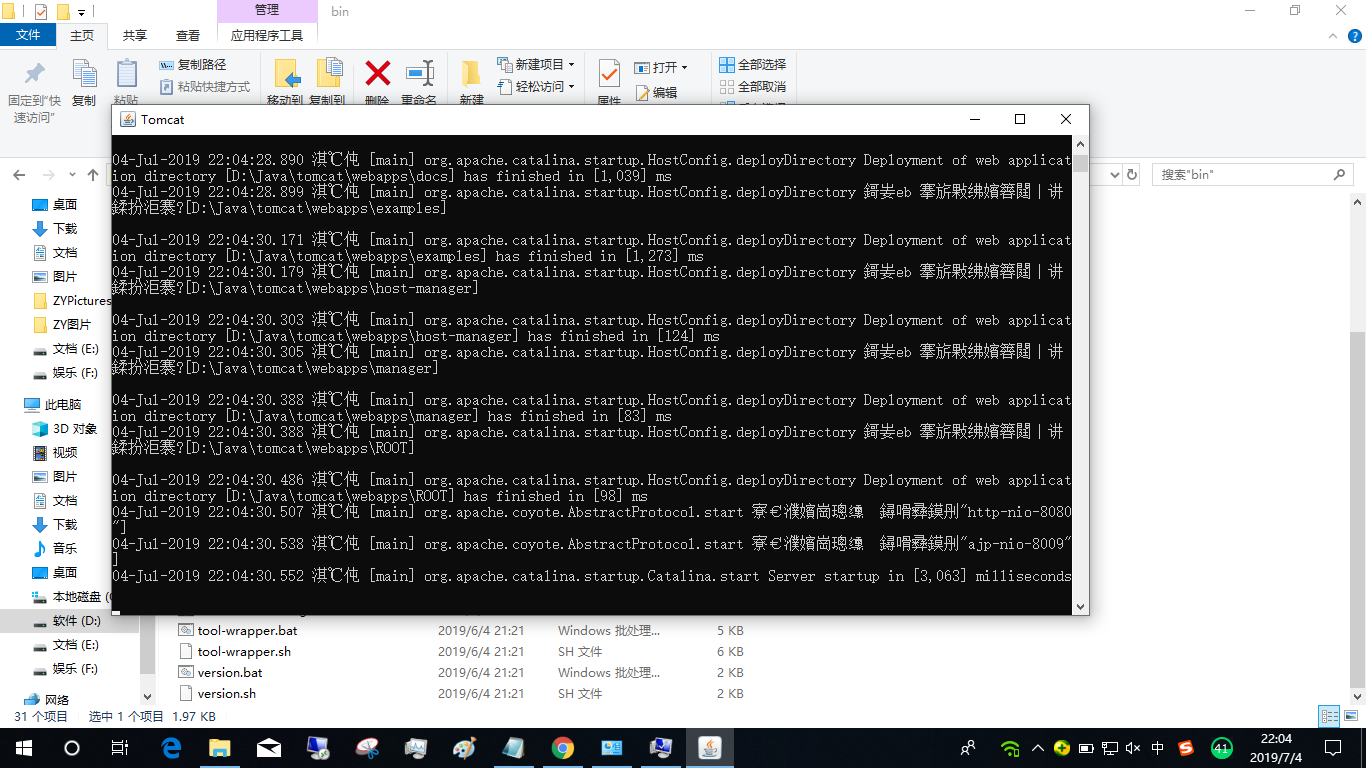This screenshot has width=1366, height=768.
Task: Select 视频 (Videos) in navigation pane
Action: (x=55, y=452)
